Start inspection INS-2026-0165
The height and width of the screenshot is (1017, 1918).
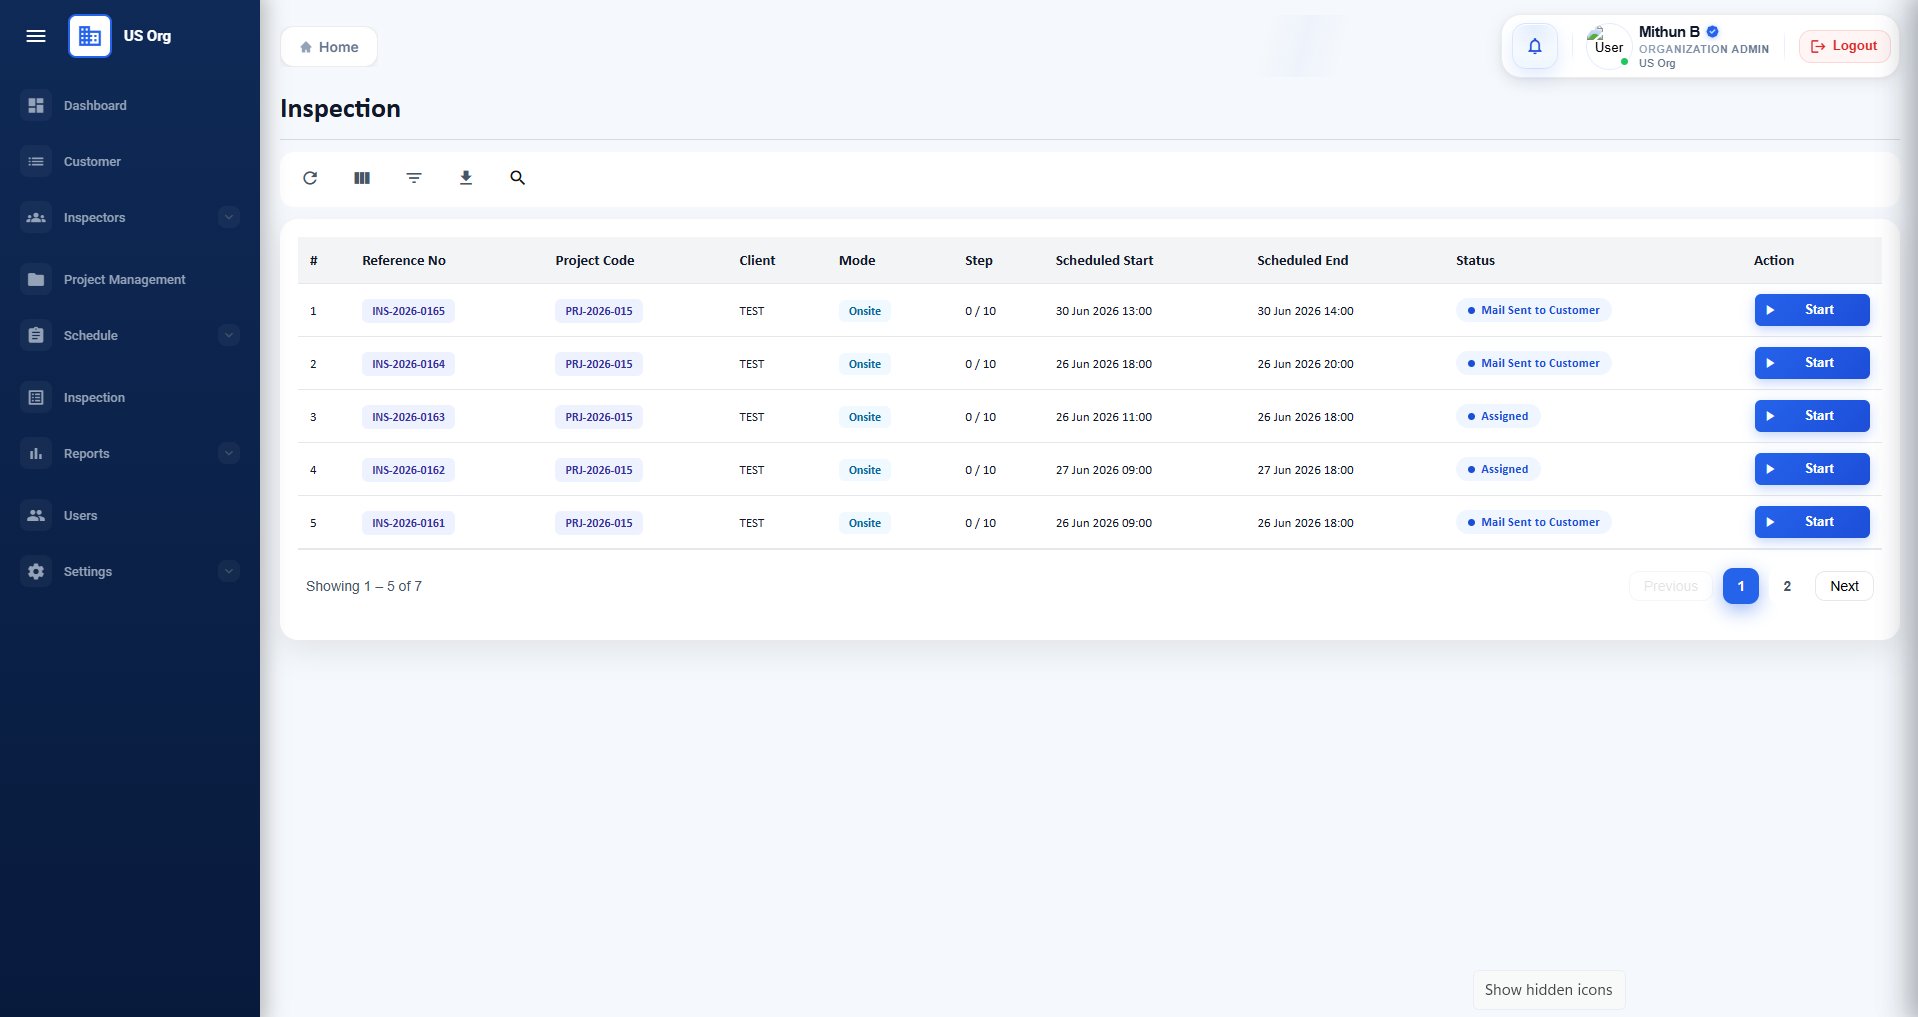[1812, 310]
